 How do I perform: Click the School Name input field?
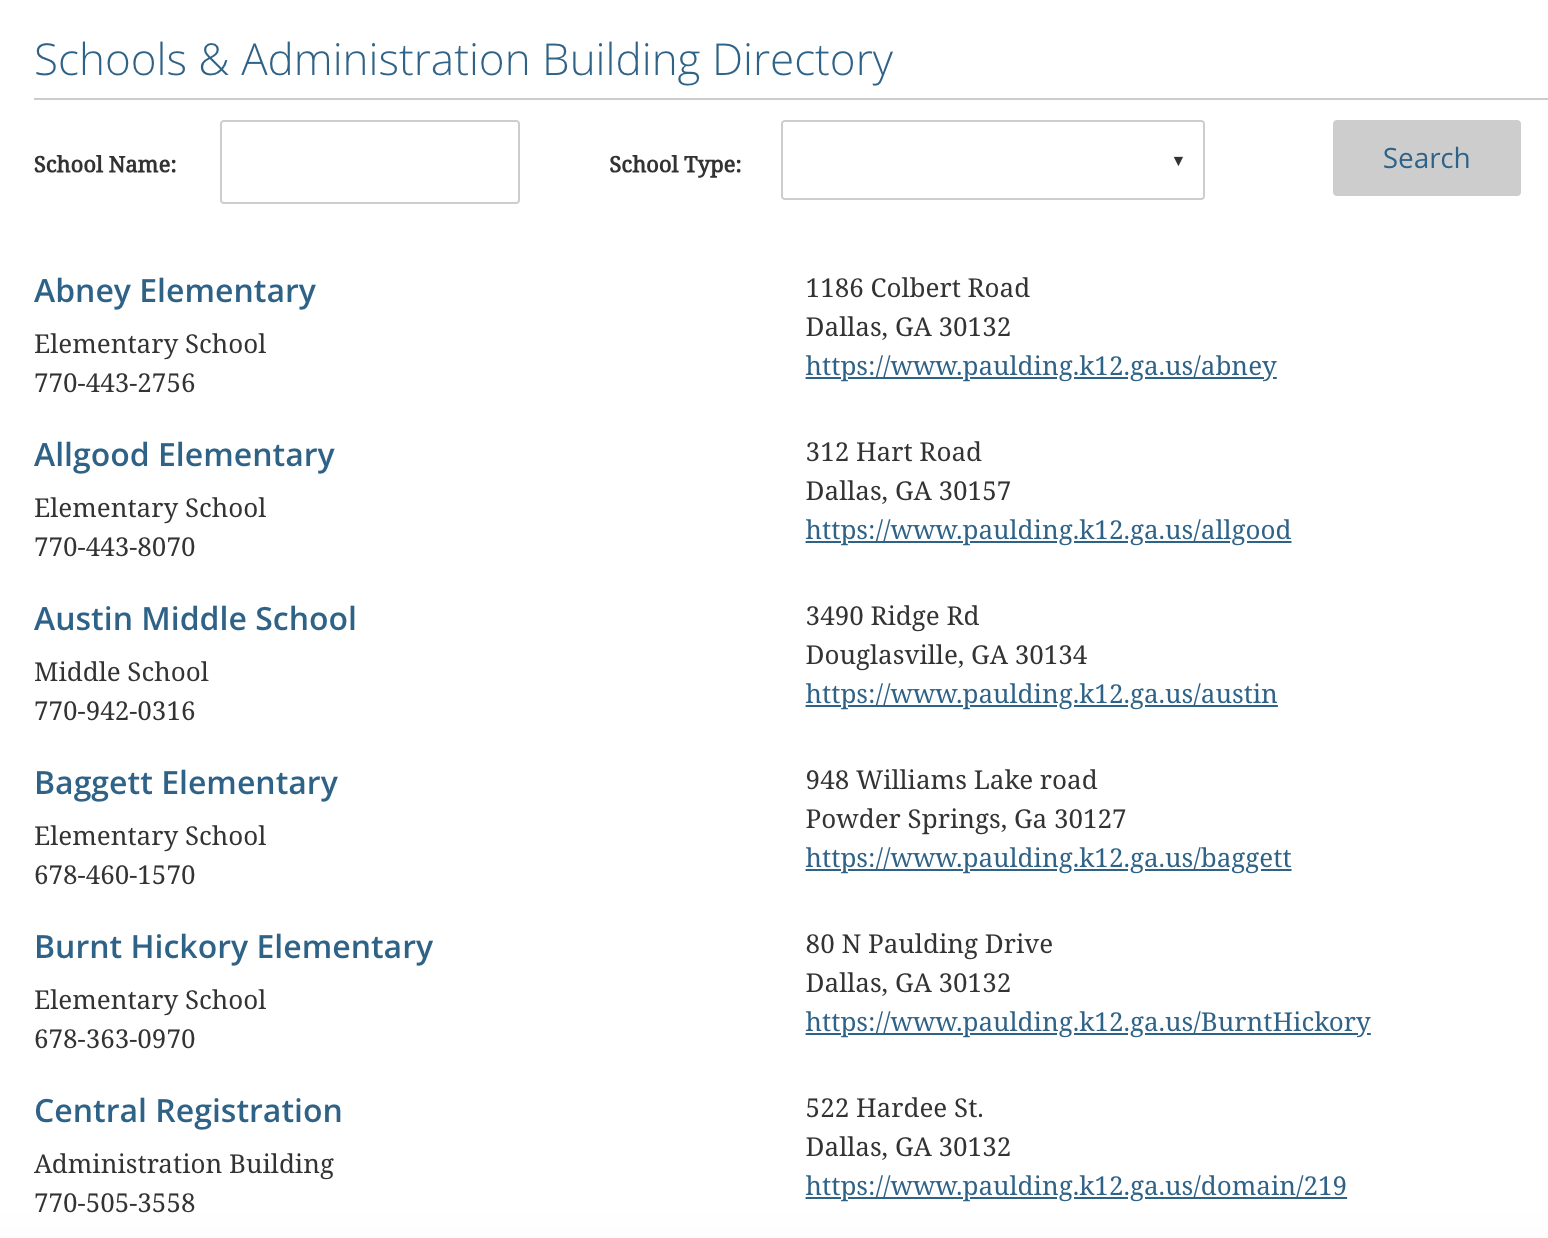point(370,162)
